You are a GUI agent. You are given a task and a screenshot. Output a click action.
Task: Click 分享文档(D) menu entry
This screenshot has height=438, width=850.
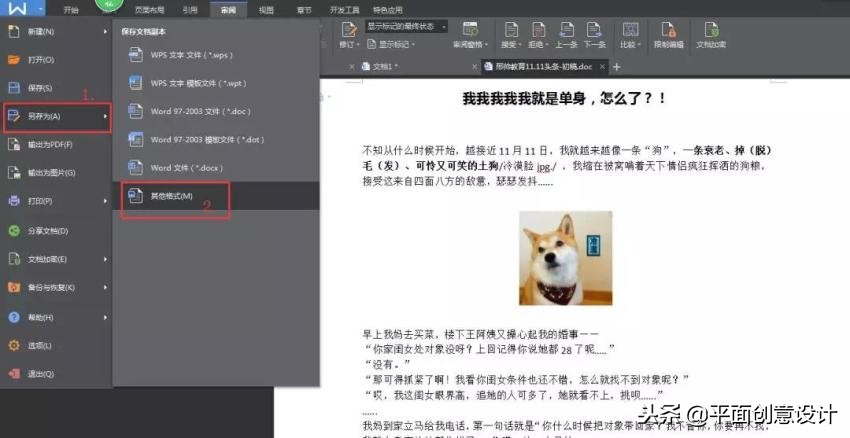56,231
